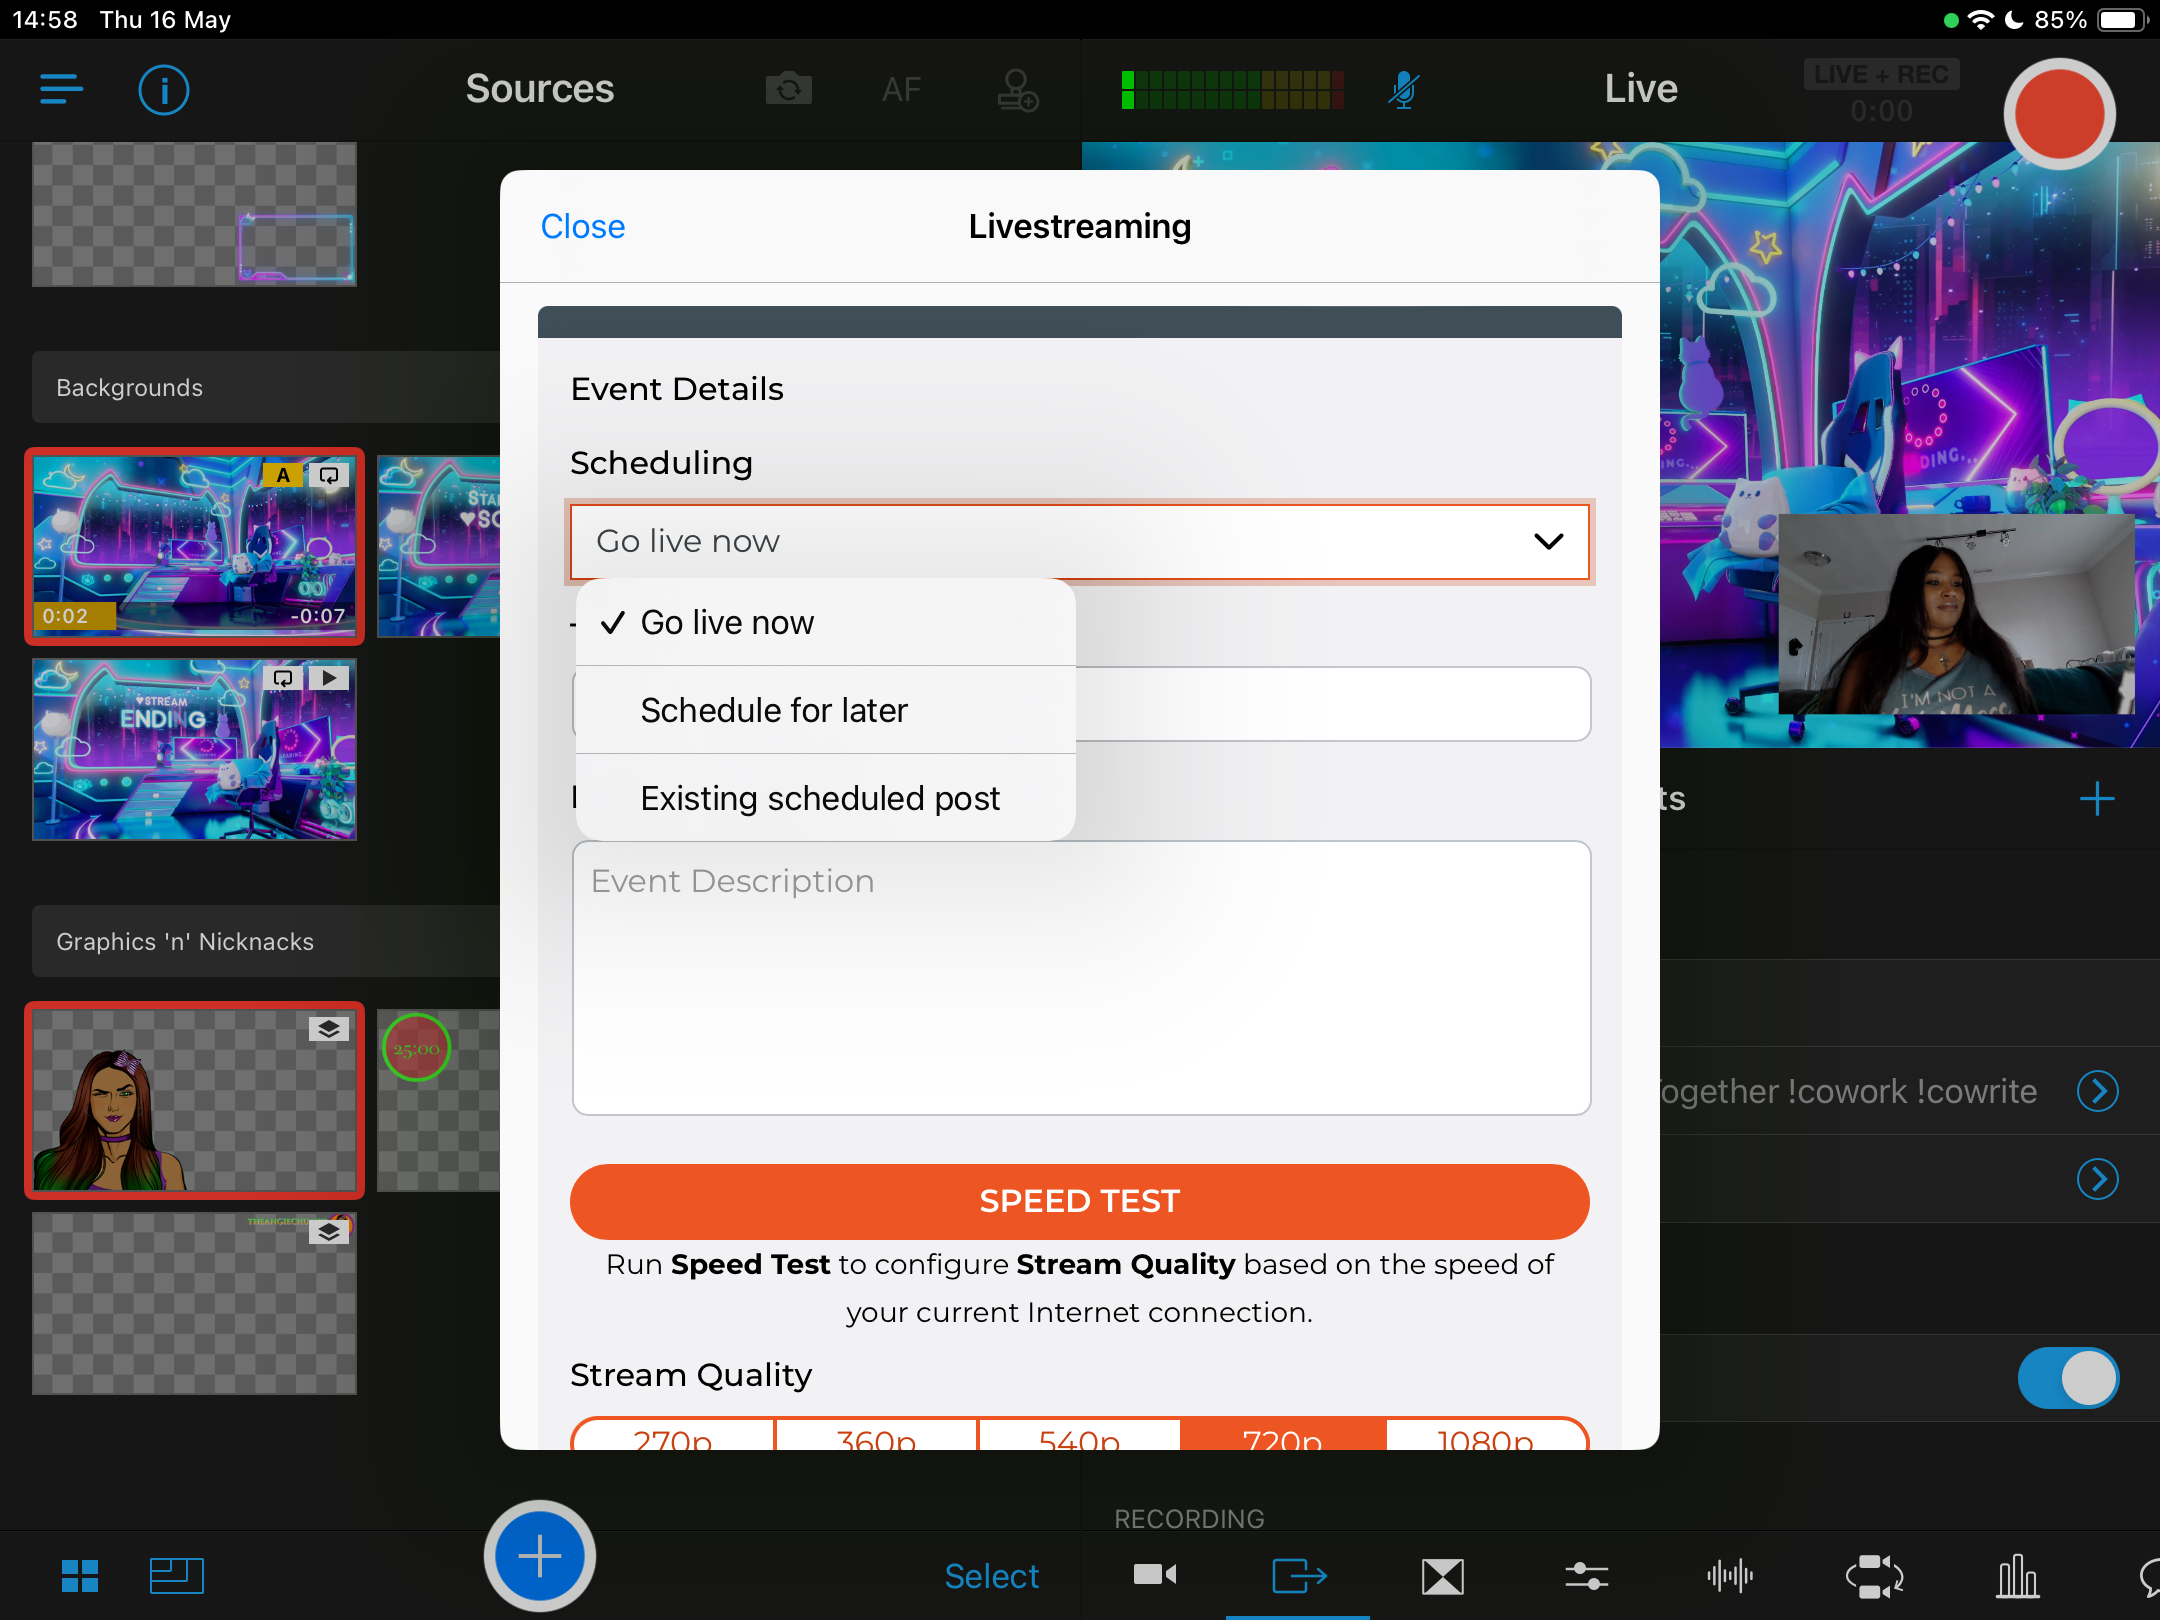Tap the lower right-facing chevron arrow
Viewport: 2160px width, 1620px height.
pos(2098,1179)
